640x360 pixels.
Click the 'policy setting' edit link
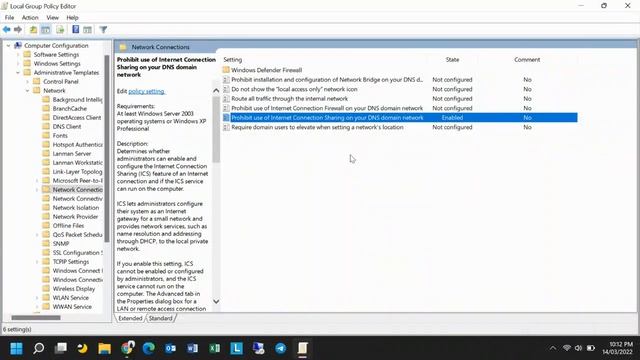point(147,91)
